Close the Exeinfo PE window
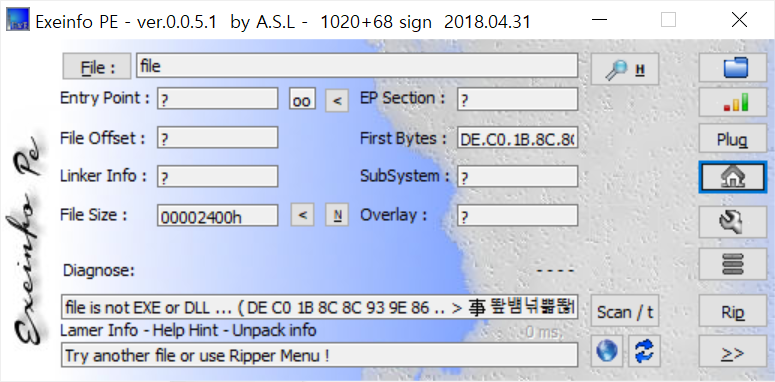 click(x=739, y=20)
